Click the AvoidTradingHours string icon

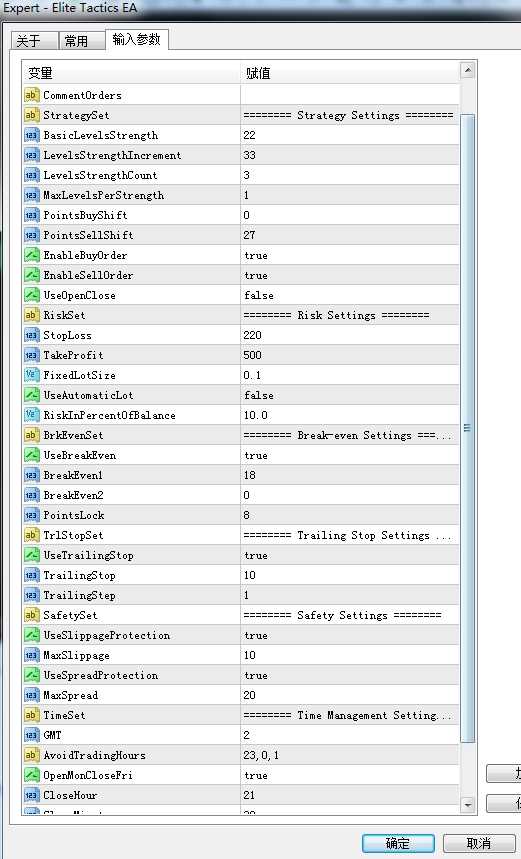32,755
